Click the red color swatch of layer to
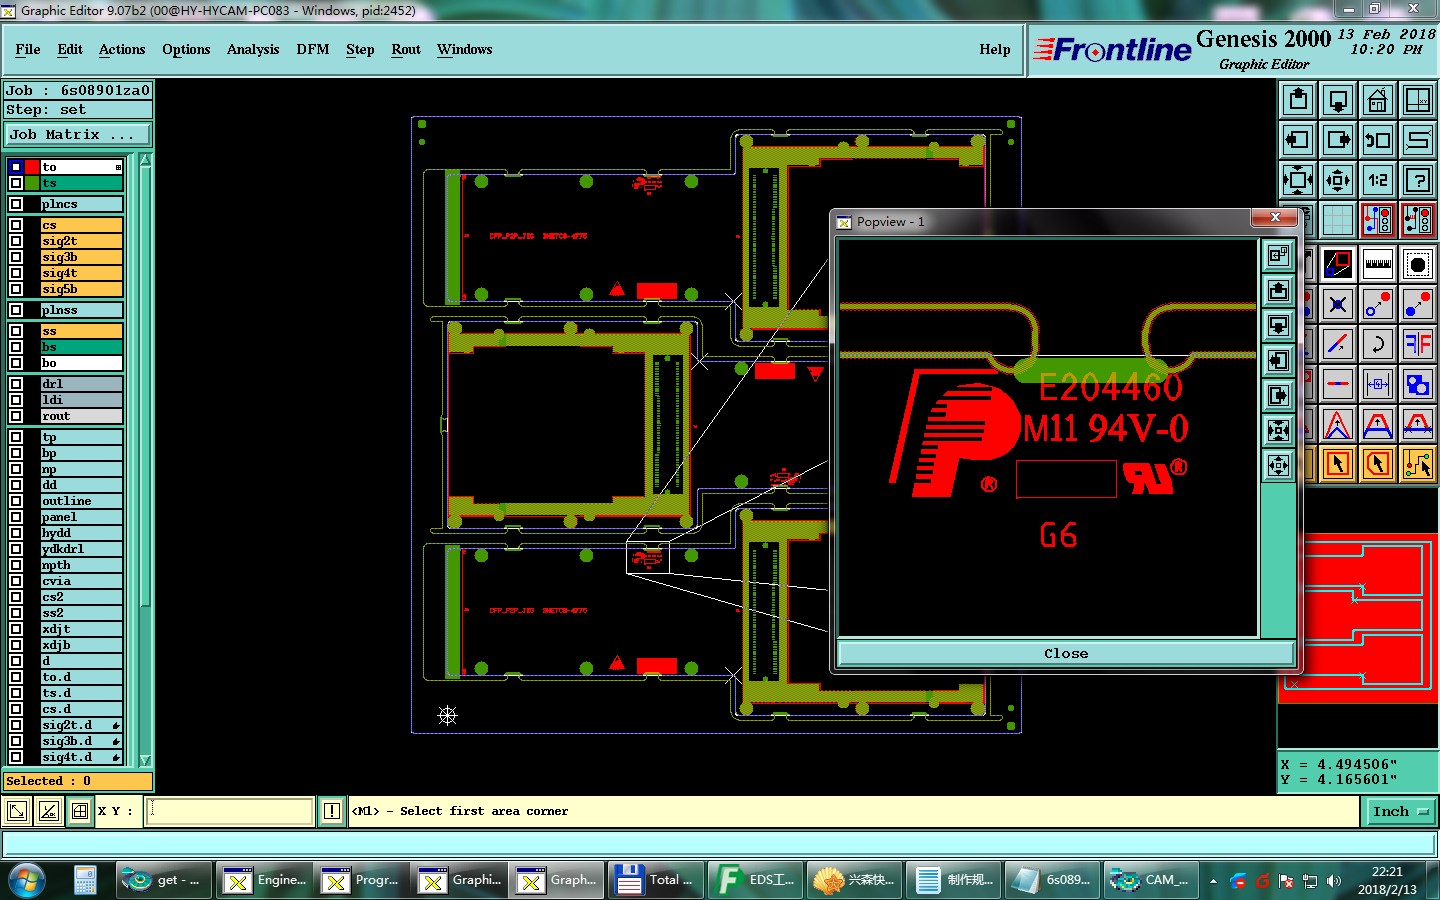1440x900 pixels. (x=32, y=167)
